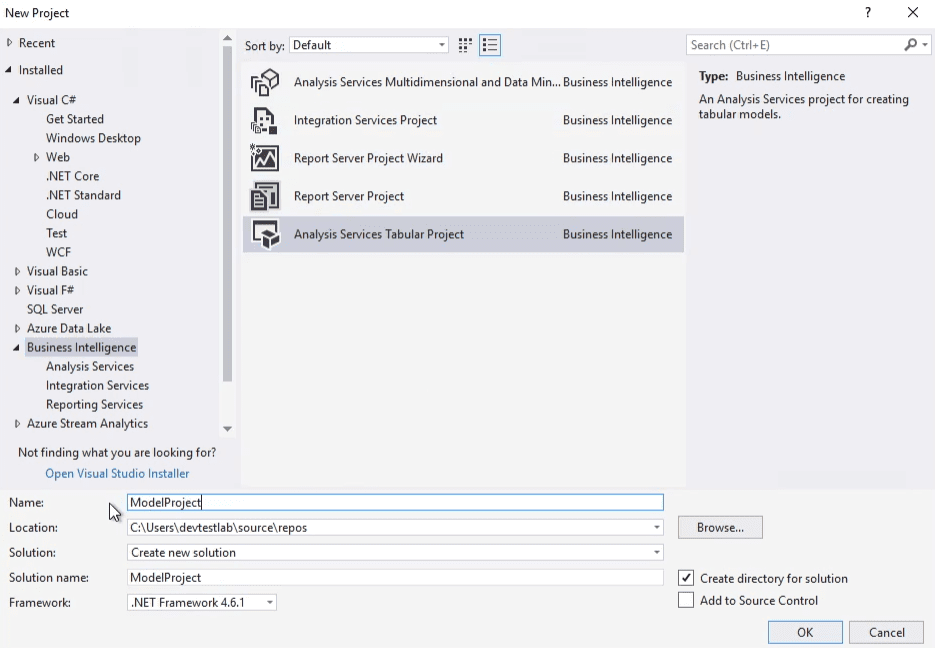Expand the Visual Basic tree node
This screenshot has height=648, width=935.
pos(18,271)
